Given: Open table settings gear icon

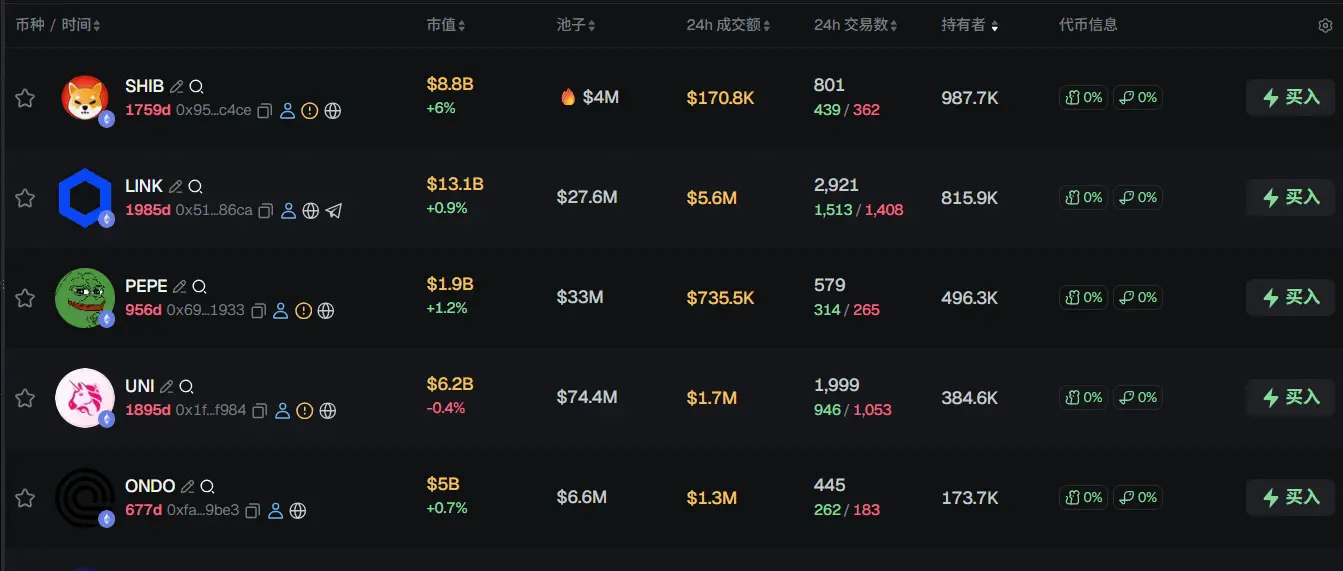Looking at the screenshot, I should (1325, 26).
